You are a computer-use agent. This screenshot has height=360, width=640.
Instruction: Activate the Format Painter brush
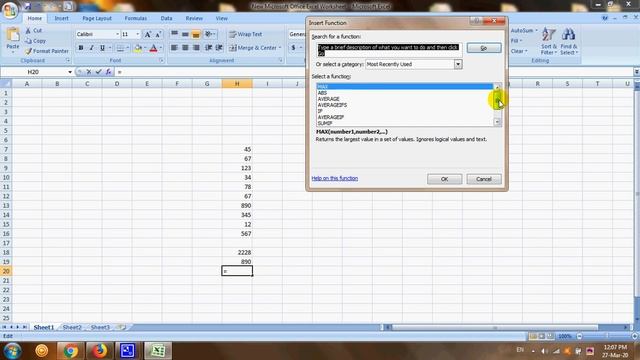(x=47, y=51)
